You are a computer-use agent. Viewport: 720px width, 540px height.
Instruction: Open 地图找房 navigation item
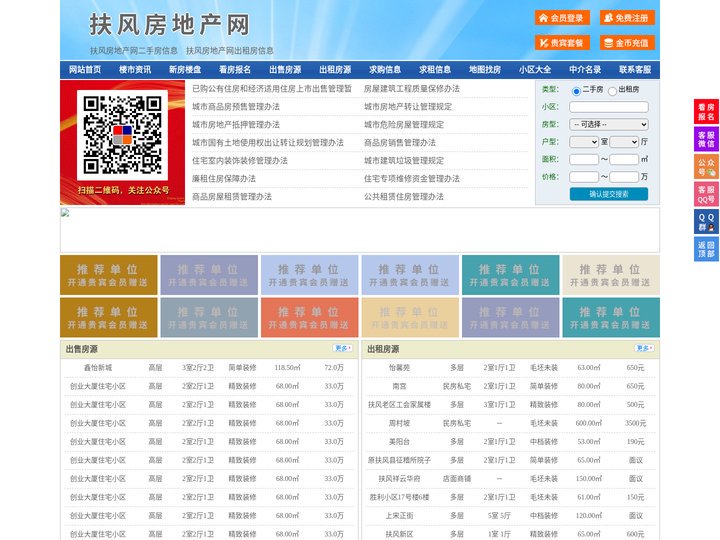click(485, 70)
